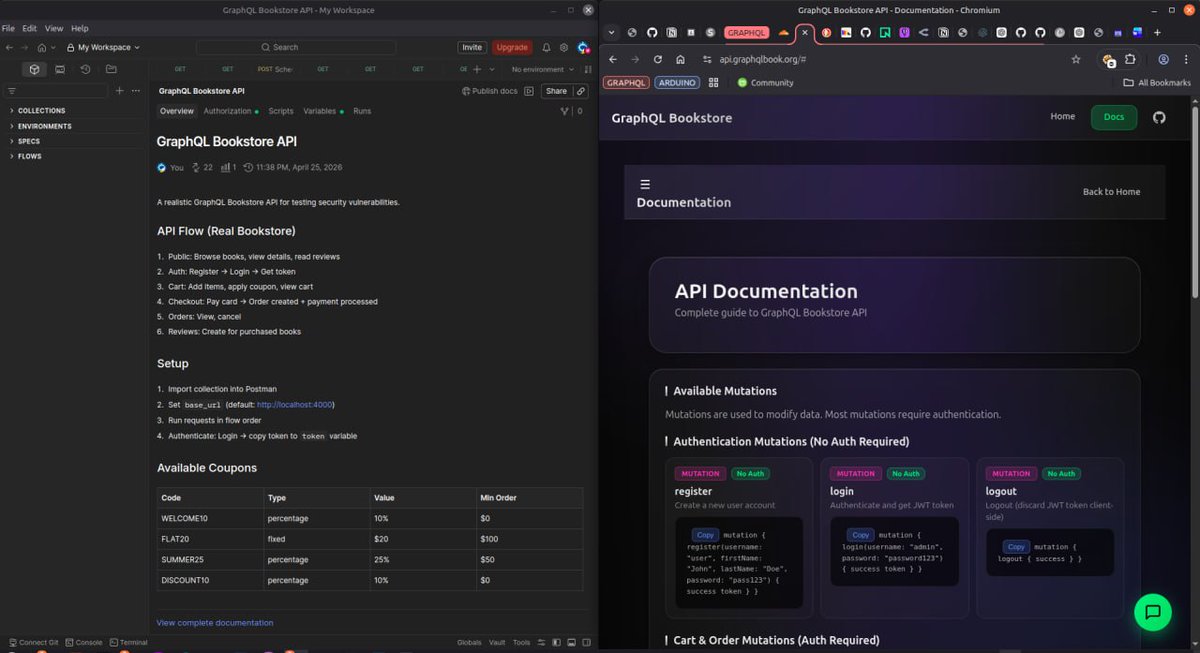Open the sidebar three-dot options menu
Viewport: 1200px width, 653px height.
coord(136,90)
